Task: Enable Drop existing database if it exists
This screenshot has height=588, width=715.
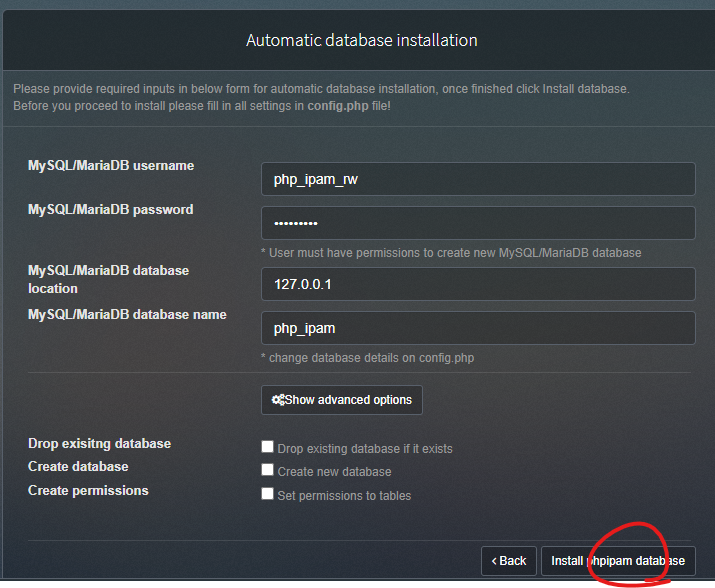Action: point(268,447)
